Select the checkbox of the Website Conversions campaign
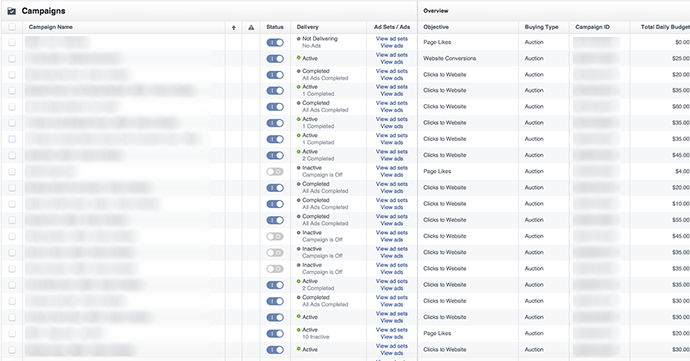 [x=12, y=59]
